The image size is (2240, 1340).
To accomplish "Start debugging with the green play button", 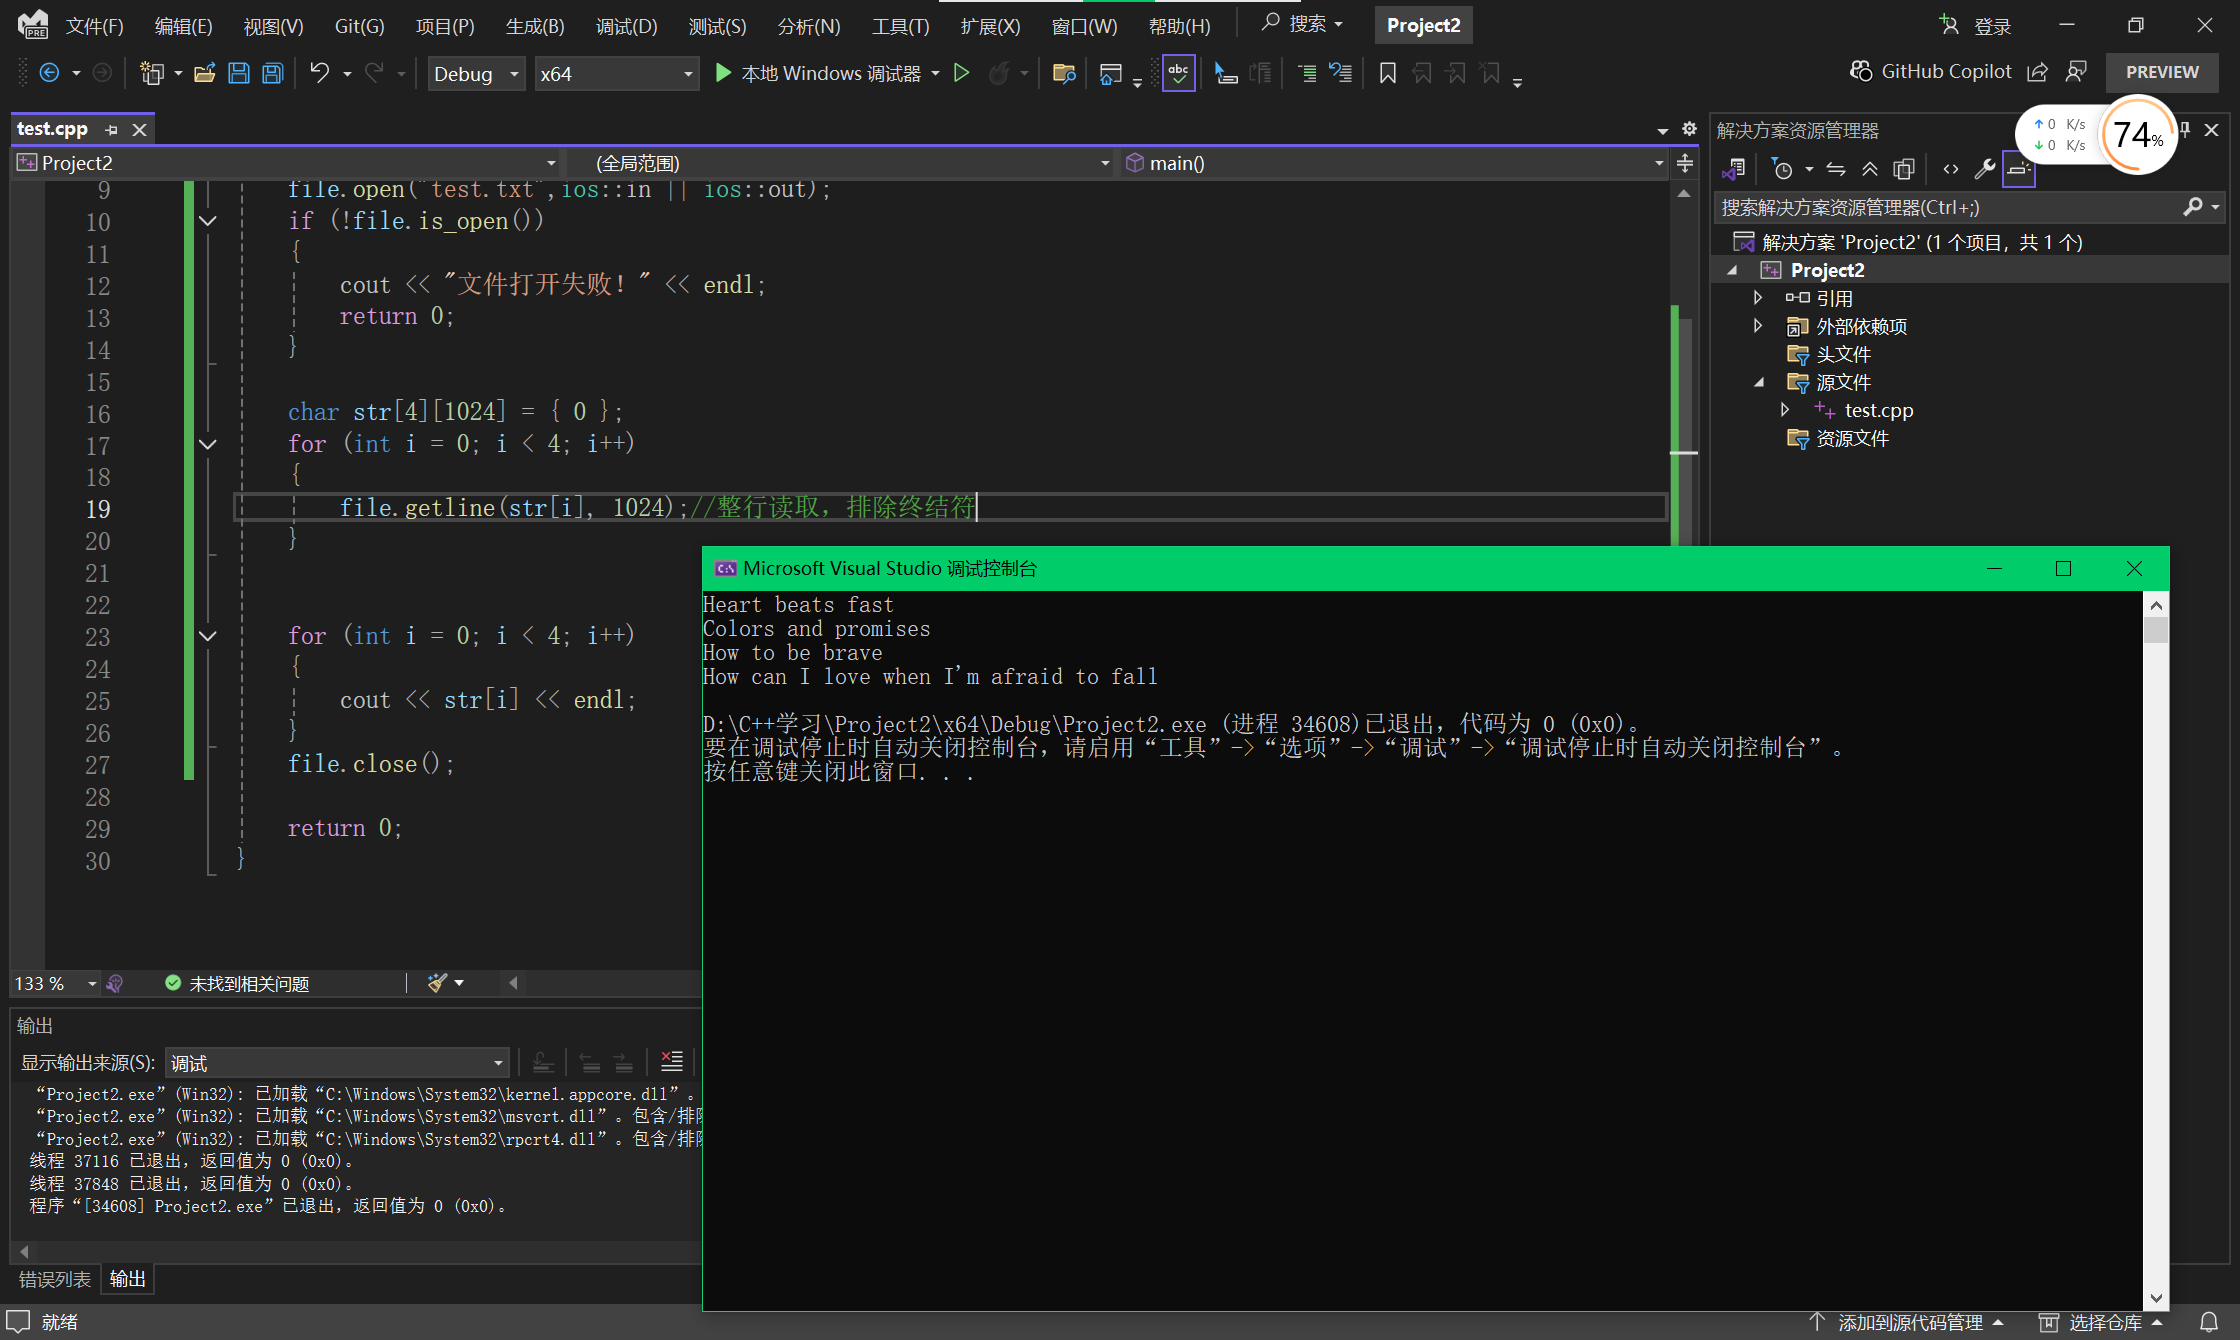I will [723, 73].
